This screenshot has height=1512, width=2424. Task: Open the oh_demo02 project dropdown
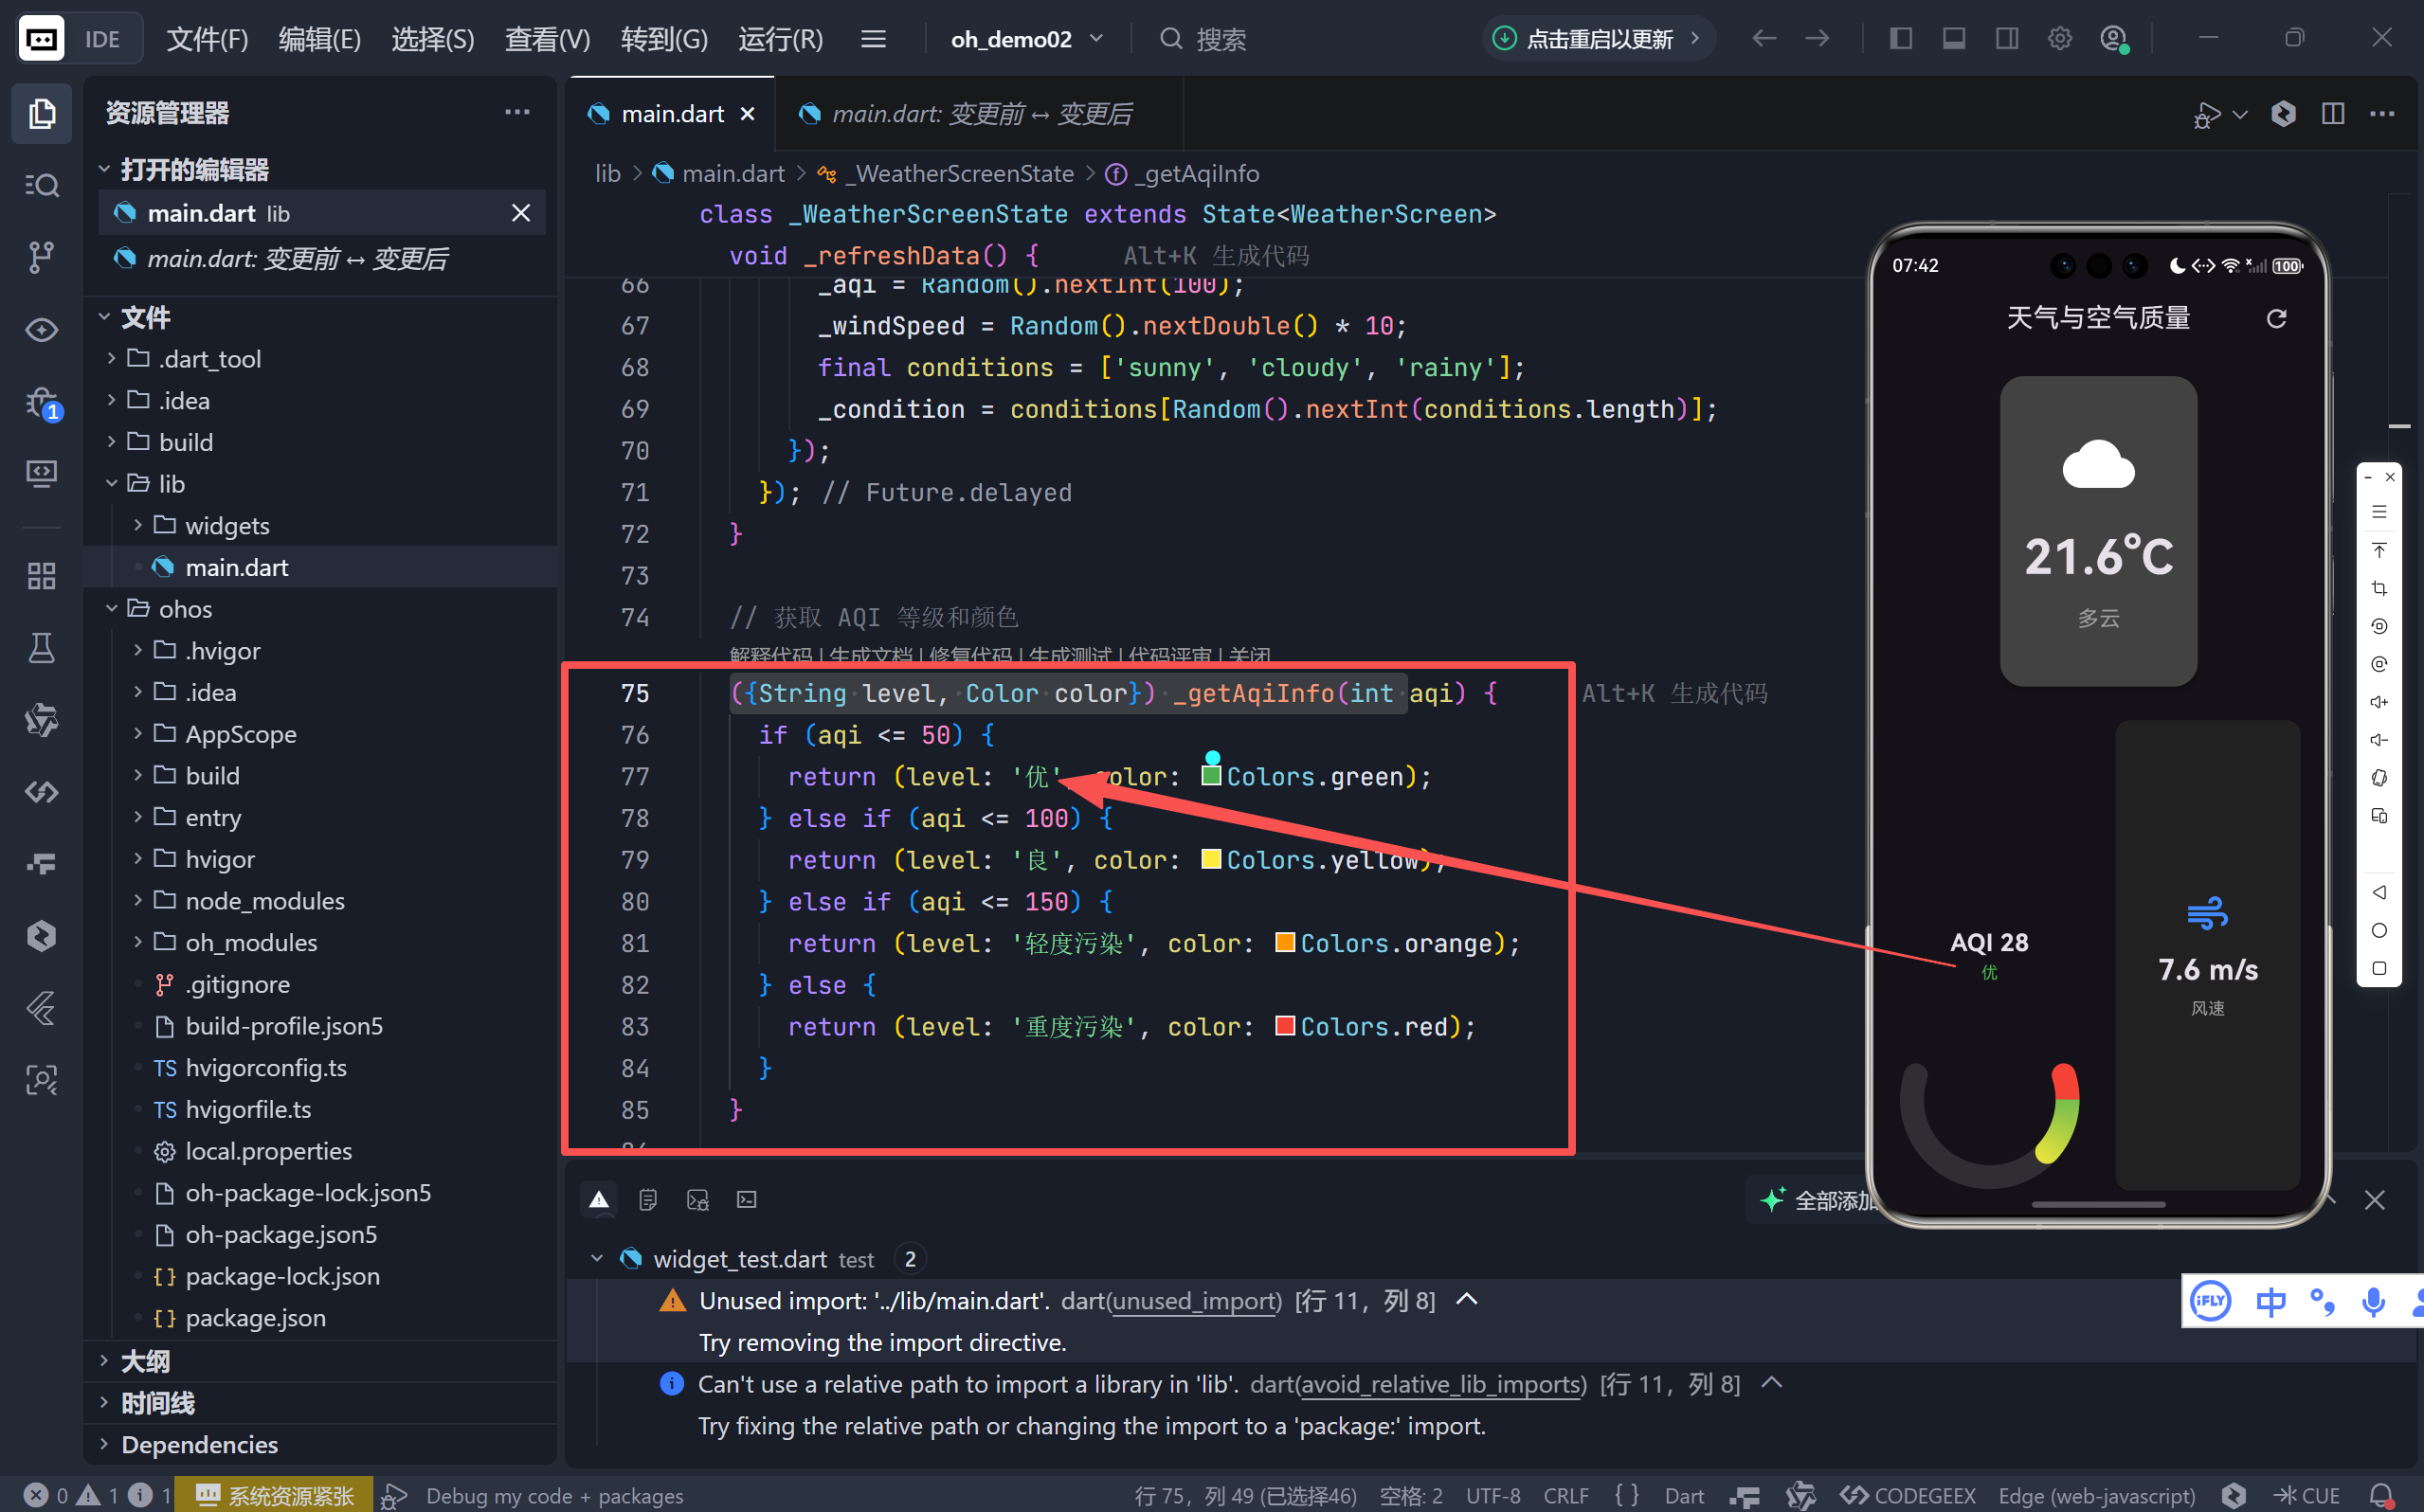pyautogui.click(x=1026, y=39)
